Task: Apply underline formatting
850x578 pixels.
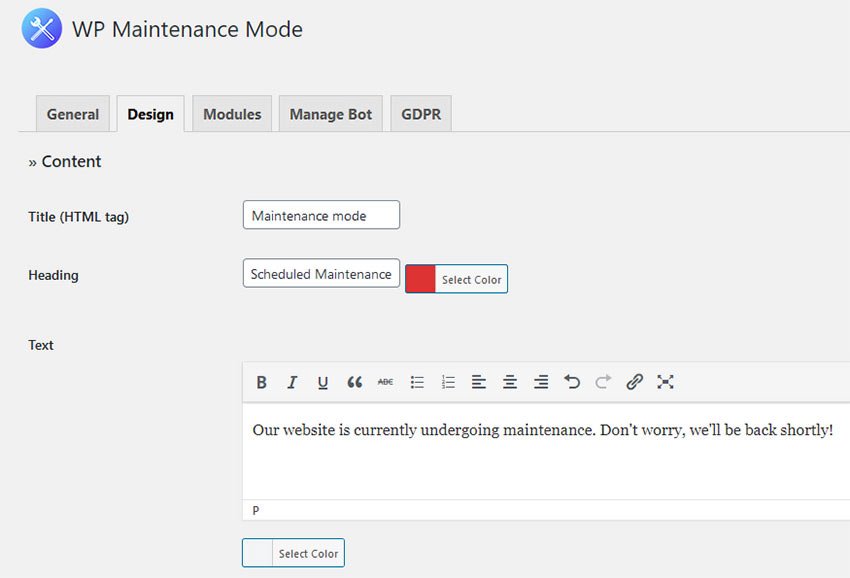Action: tap(323, 382)
